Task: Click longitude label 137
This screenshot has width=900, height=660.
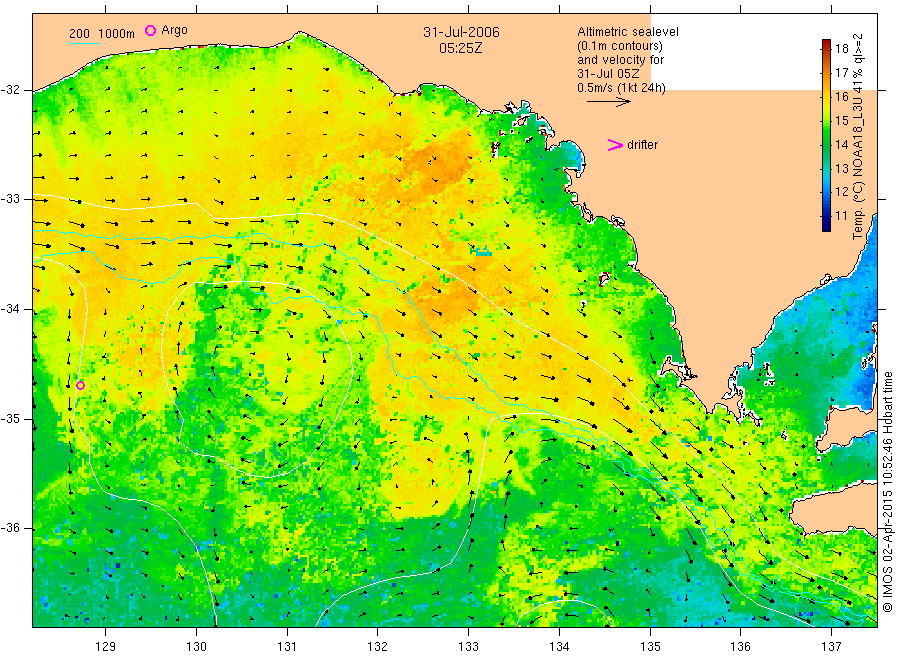Action: pos(831,647)
